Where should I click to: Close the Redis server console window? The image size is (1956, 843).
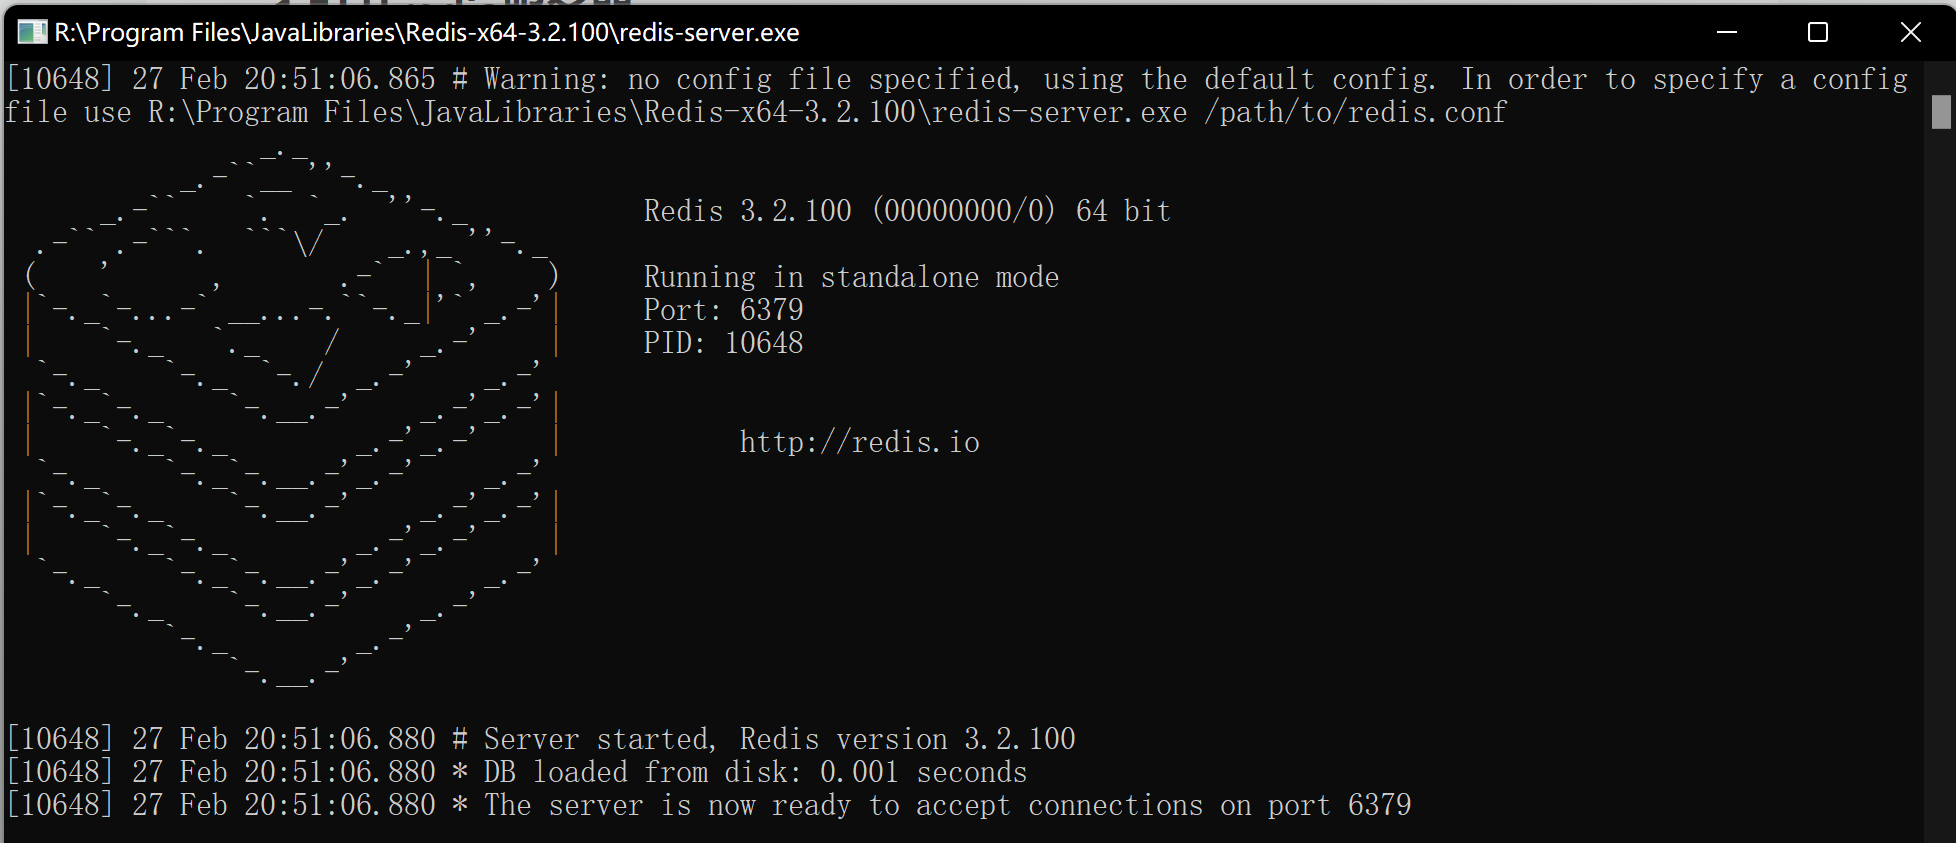pyautogui.click(x=1910, y=31)
